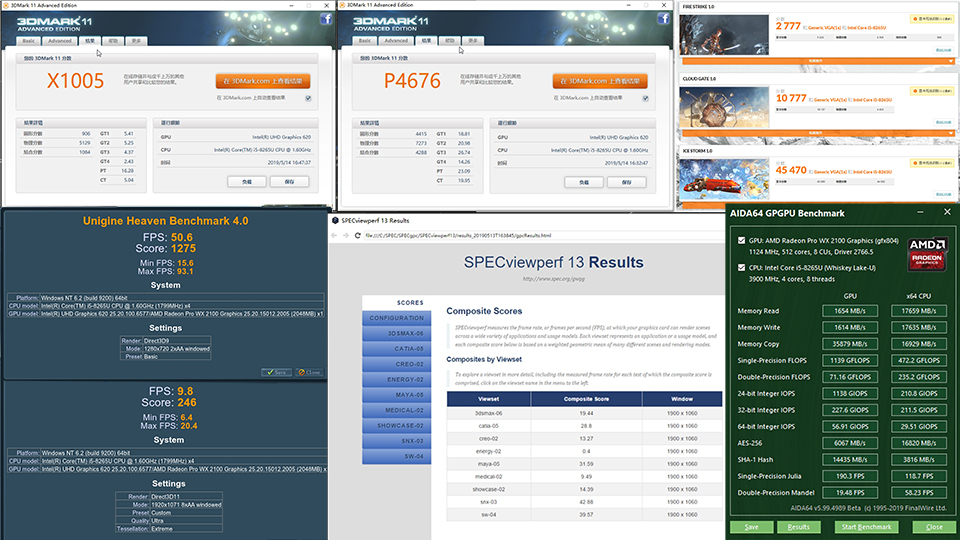Go back in SPECviewperf browser window
This screenshot has width=960, height=540.
334,235
